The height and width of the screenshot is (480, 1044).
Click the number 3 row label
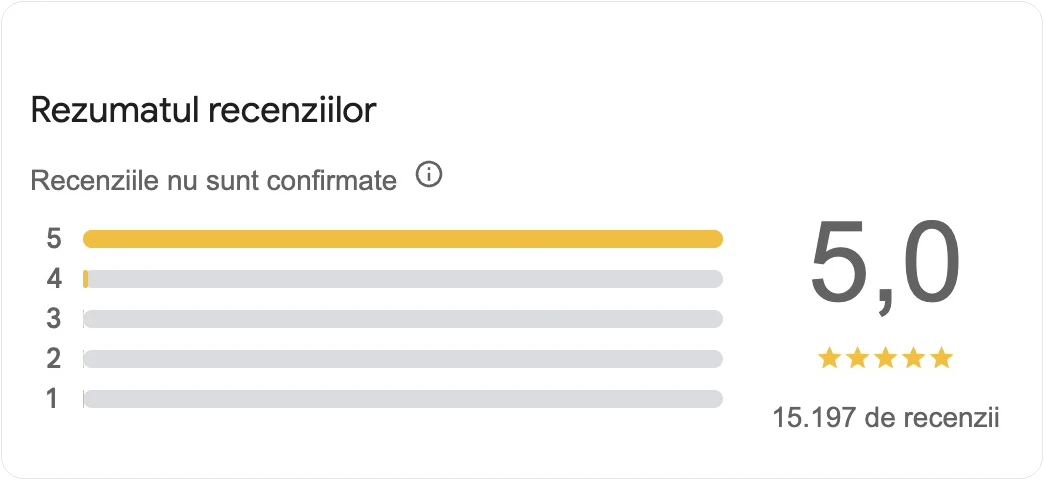(54, 318)
